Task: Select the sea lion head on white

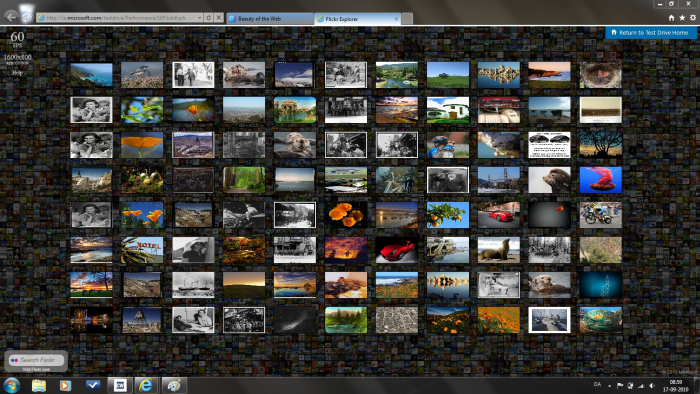Action: tap(549, 180)
